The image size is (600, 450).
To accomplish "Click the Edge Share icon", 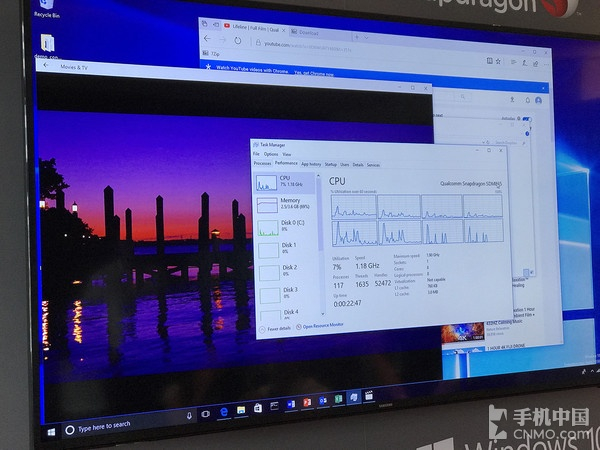I will (x=536, y=64).
